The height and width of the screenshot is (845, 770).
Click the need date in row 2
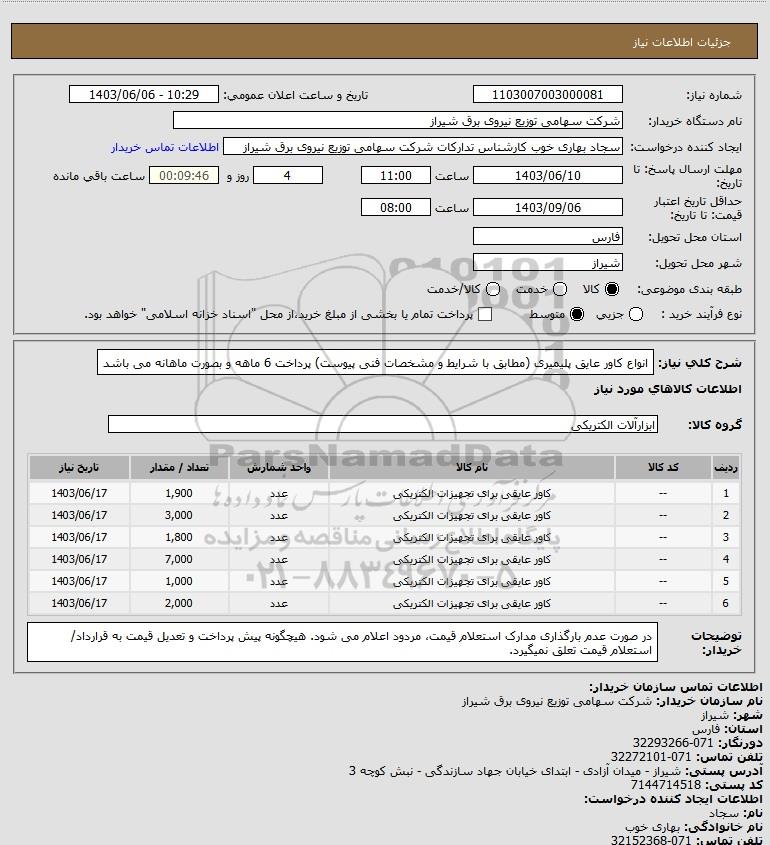[79, 515]
